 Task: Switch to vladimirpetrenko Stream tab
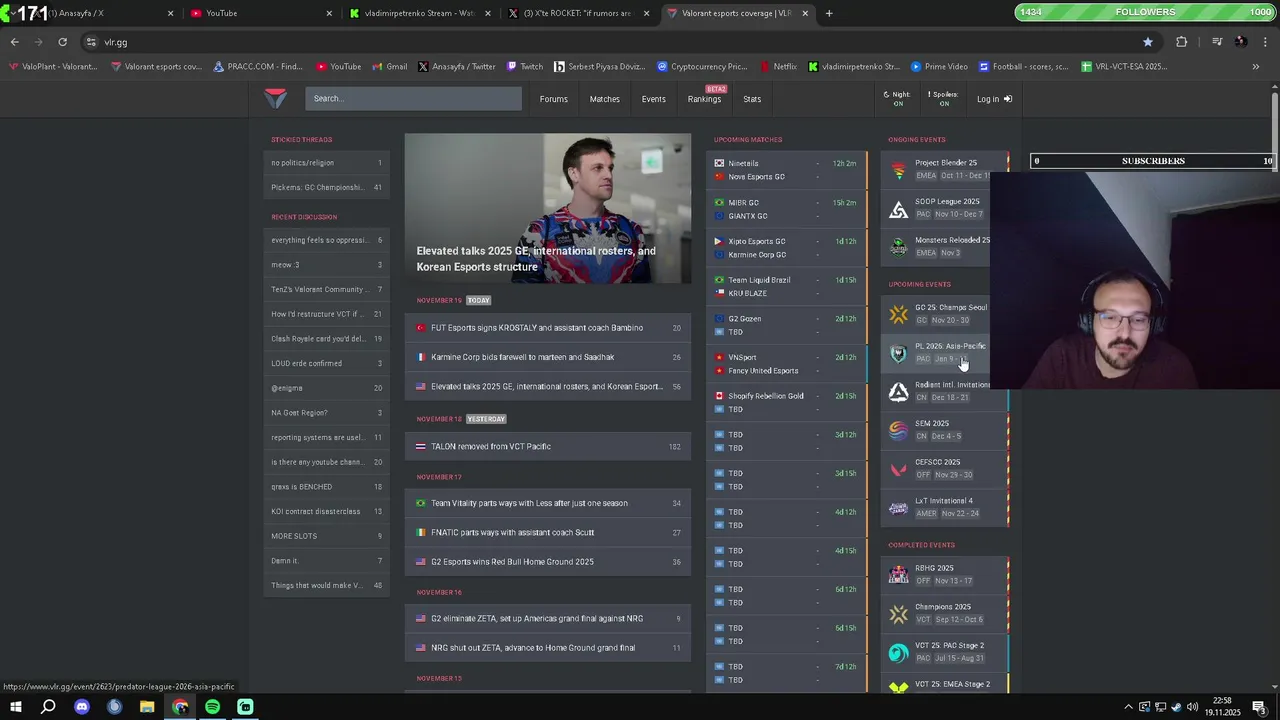click(418, 13)
